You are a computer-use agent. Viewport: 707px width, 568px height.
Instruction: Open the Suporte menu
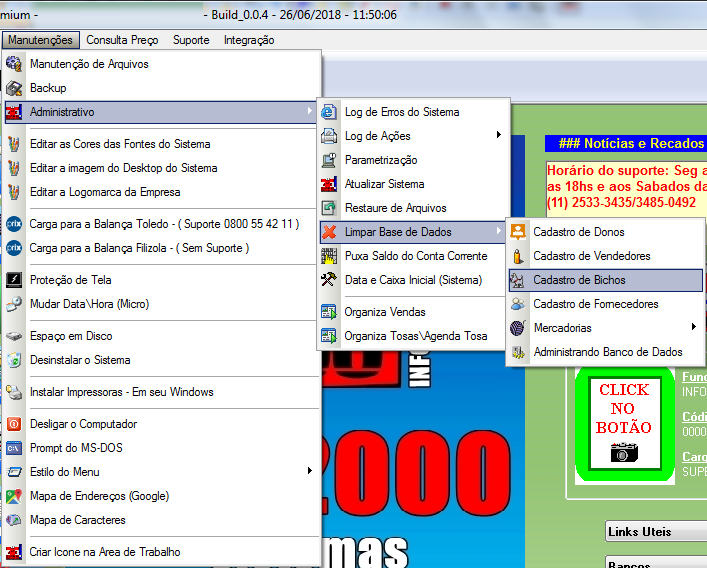pos(191,40)
